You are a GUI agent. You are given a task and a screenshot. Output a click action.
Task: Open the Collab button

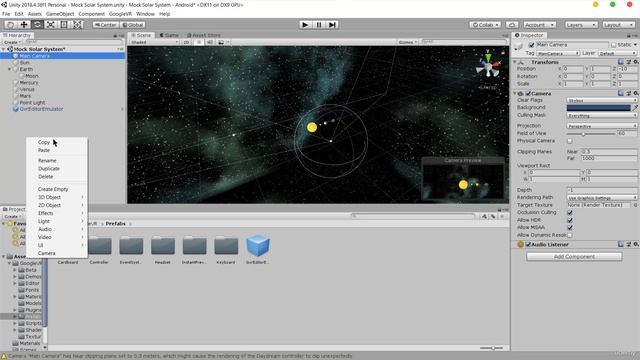tap(485, 25)
